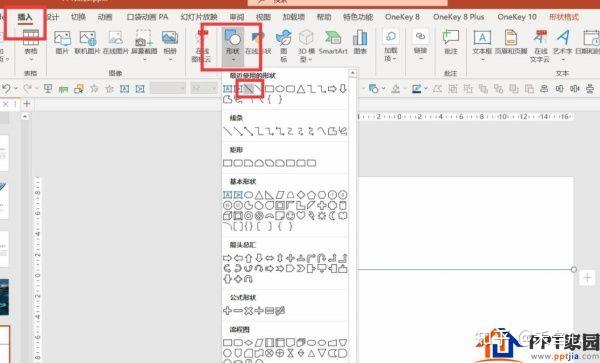
Task: Select the minus sign under 公式形状
Action: pos(238,311)
